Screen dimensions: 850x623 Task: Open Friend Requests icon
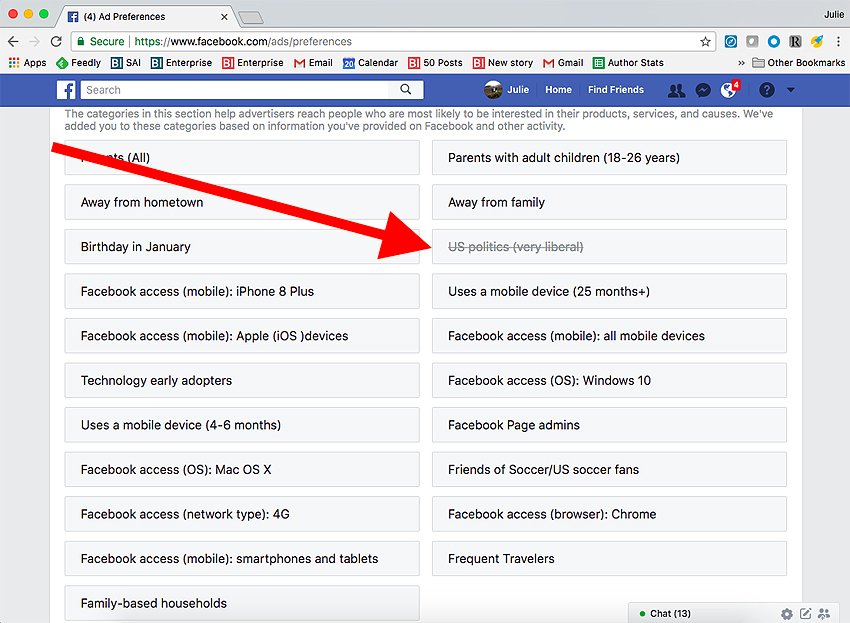(x=677, y=90)
